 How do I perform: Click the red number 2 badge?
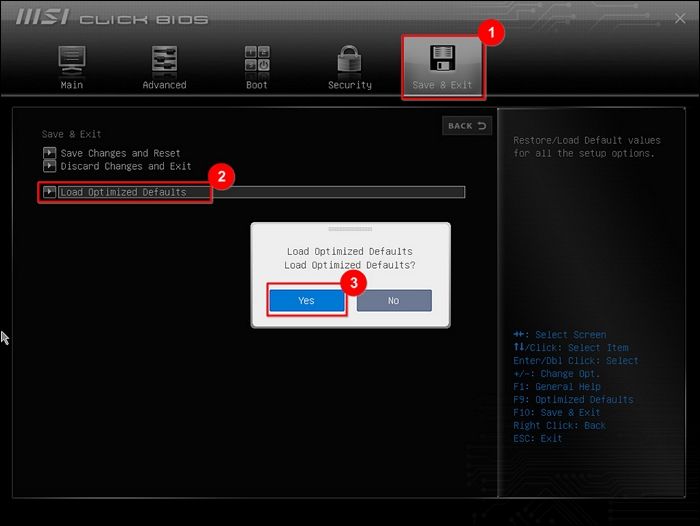point(223,176)
